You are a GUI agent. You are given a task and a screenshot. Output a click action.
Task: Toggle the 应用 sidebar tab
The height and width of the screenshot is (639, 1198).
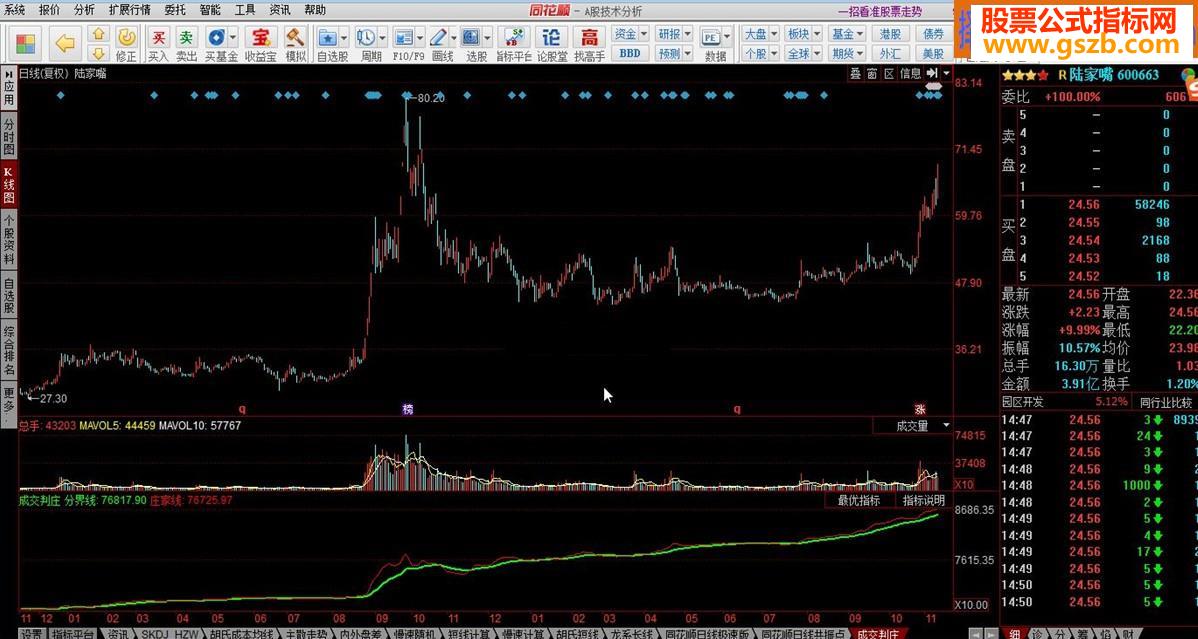(x=9, y=90)
